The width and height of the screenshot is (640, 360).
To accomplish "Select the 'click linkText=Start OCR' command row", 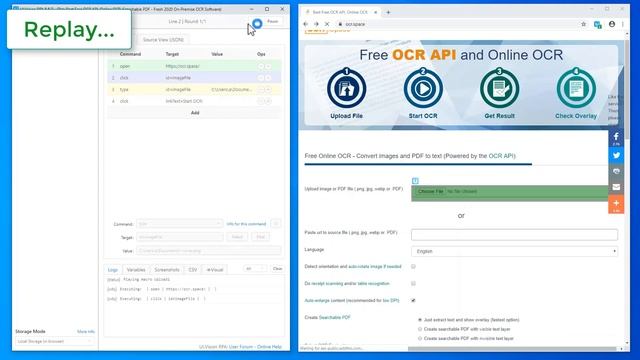I will point(195,101).
